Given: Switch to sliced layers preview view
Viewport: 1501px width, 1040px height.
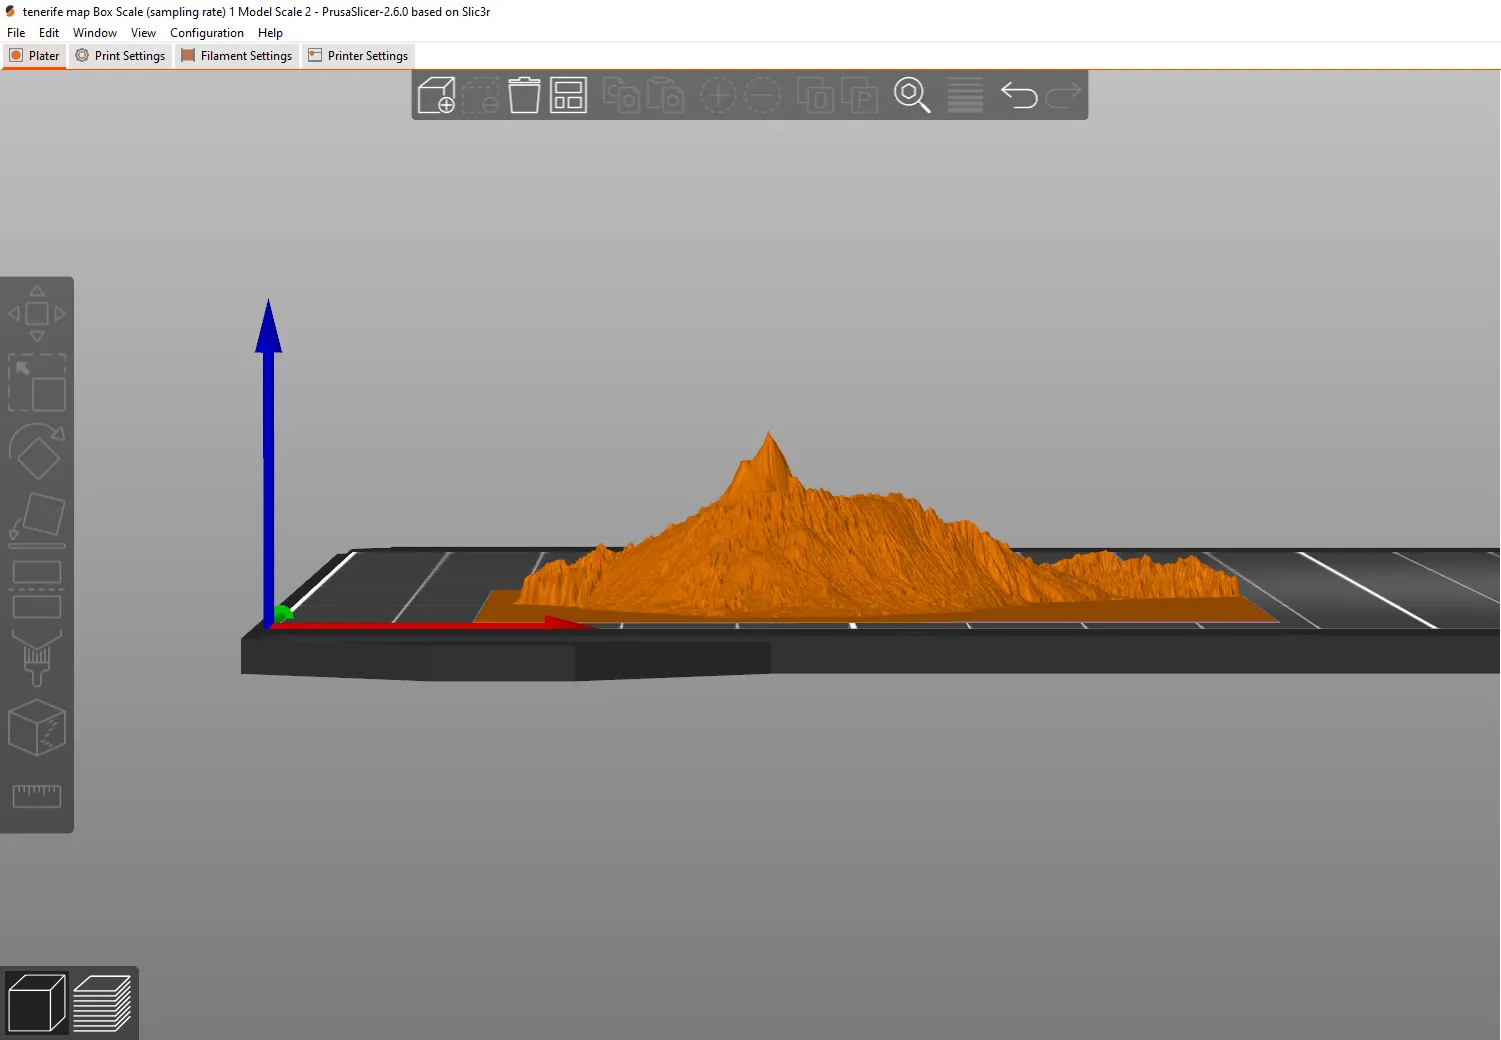Looking at the screenshot, I should pyautogui.click(x=102, y=1003).
